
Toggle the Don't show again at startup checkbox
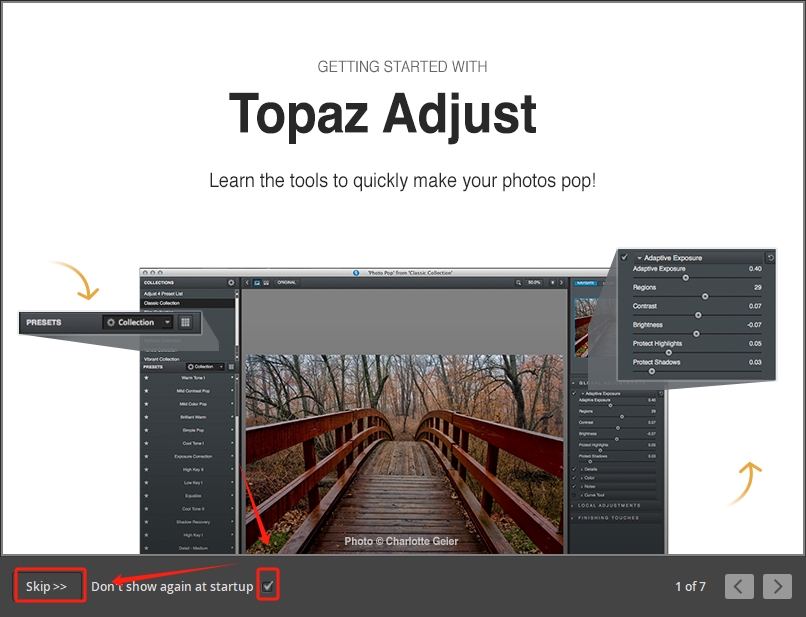[267, 586]
